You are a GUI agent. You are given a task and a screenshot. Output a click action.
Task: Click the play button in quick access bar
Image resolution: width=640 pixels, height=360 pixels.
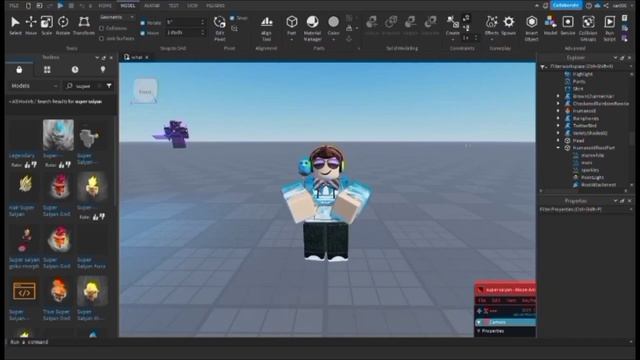coord(60,6)
